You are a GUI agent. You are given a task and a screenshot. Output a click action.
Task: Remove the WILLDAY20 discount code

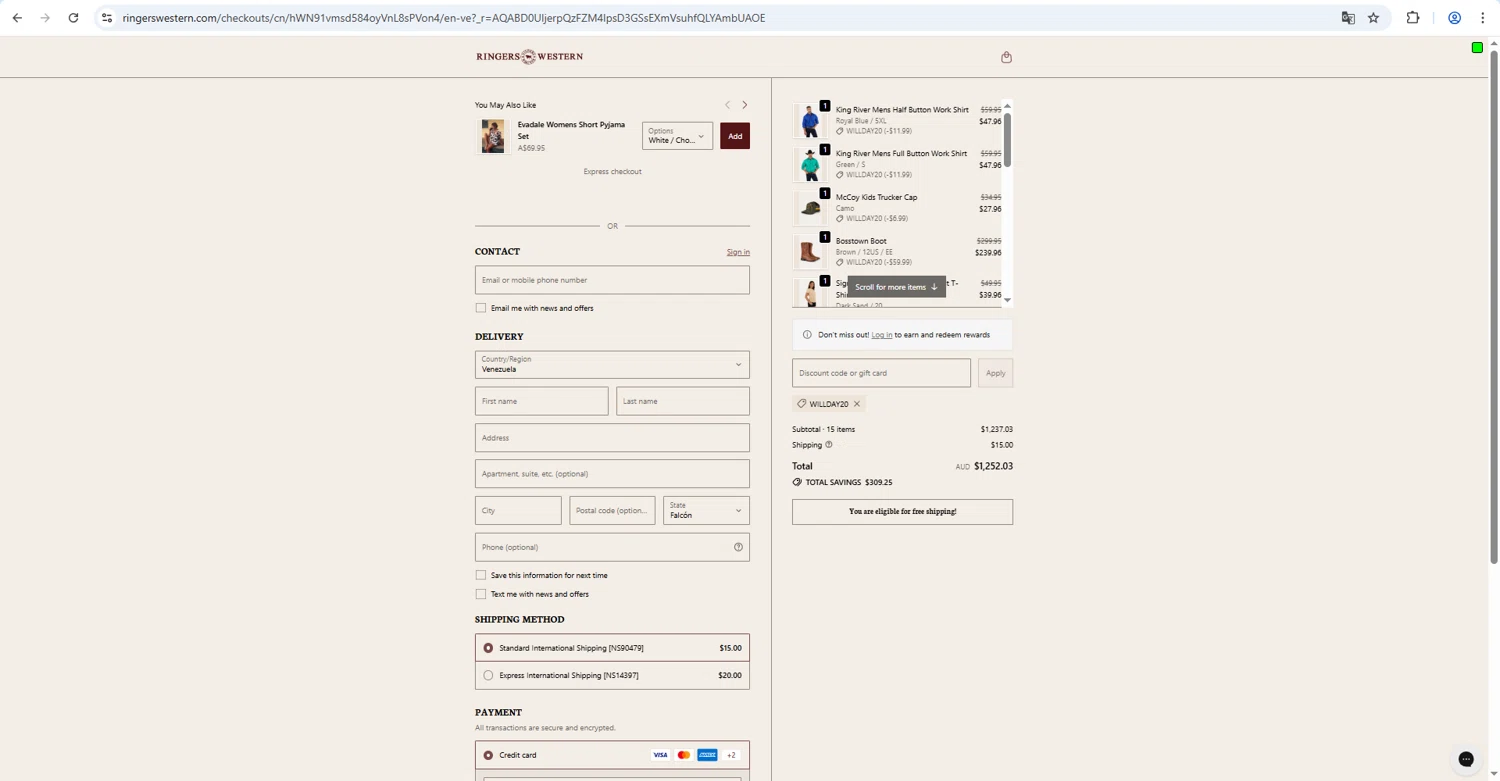[x=857, y=404]
